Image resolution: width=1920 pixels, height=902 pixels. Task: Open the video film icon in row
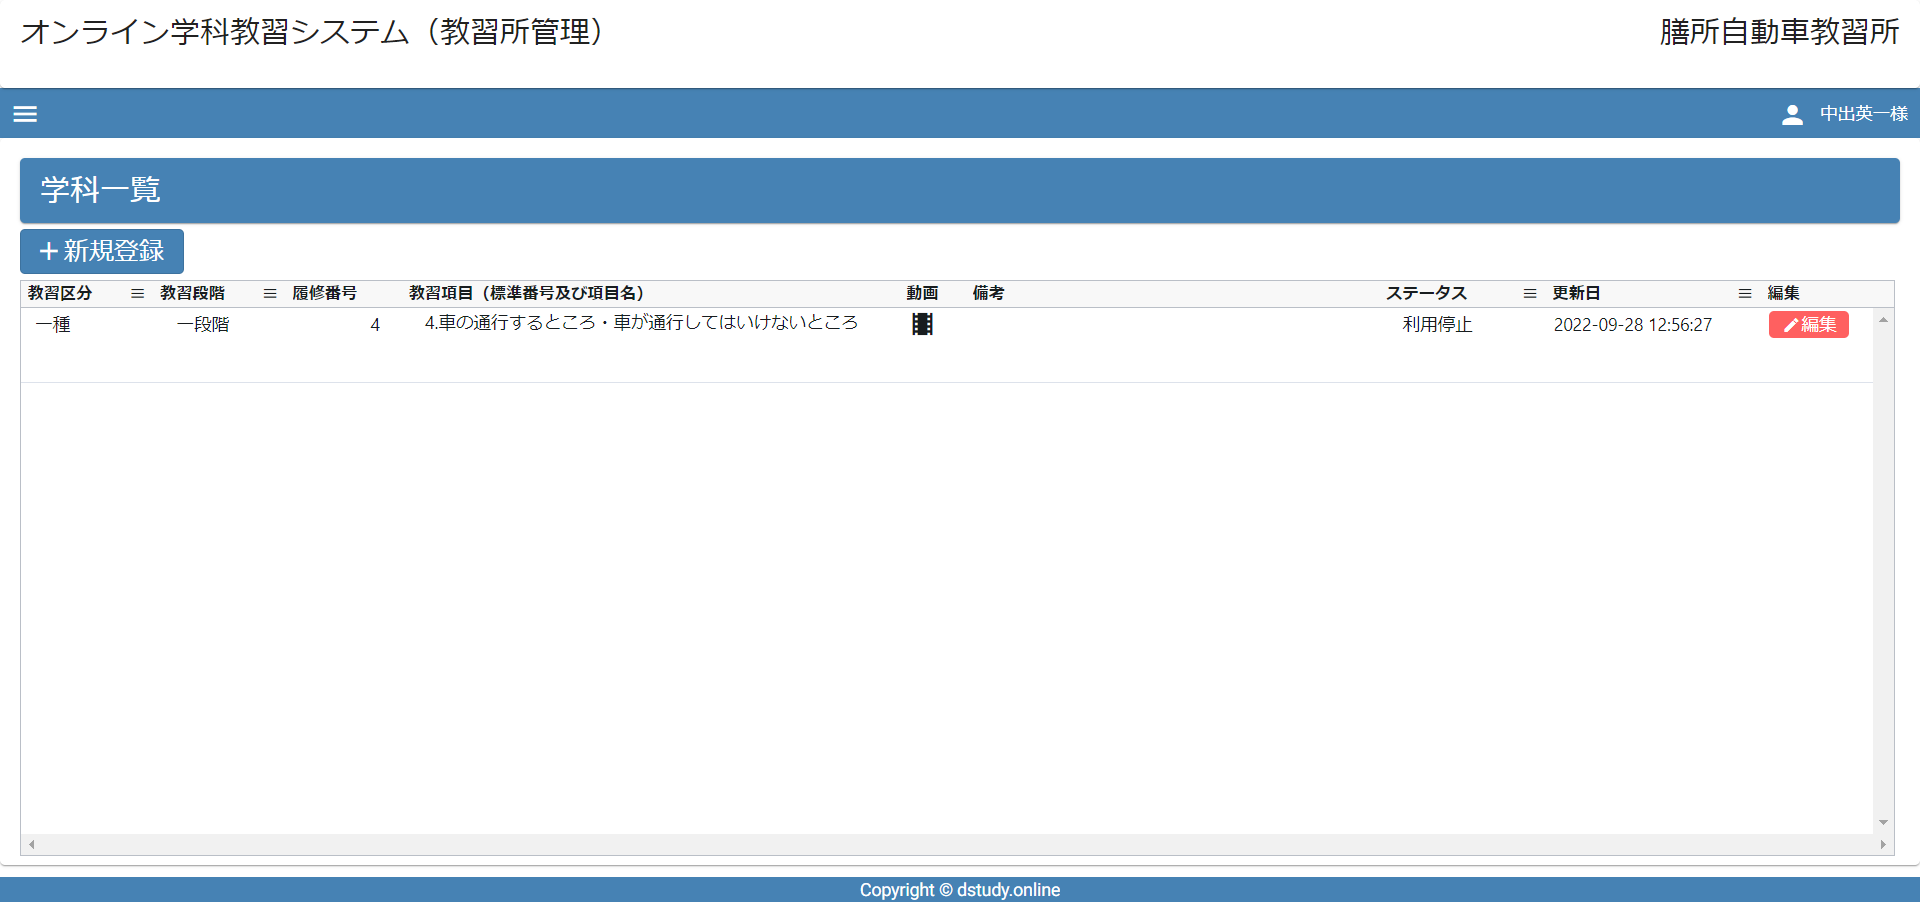click(x=922, y=324)
